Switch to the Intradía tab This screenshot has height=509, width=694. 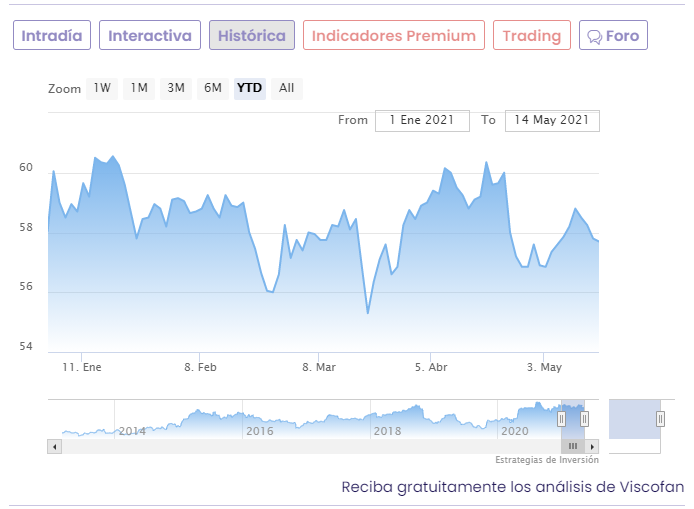coord(52,36)
